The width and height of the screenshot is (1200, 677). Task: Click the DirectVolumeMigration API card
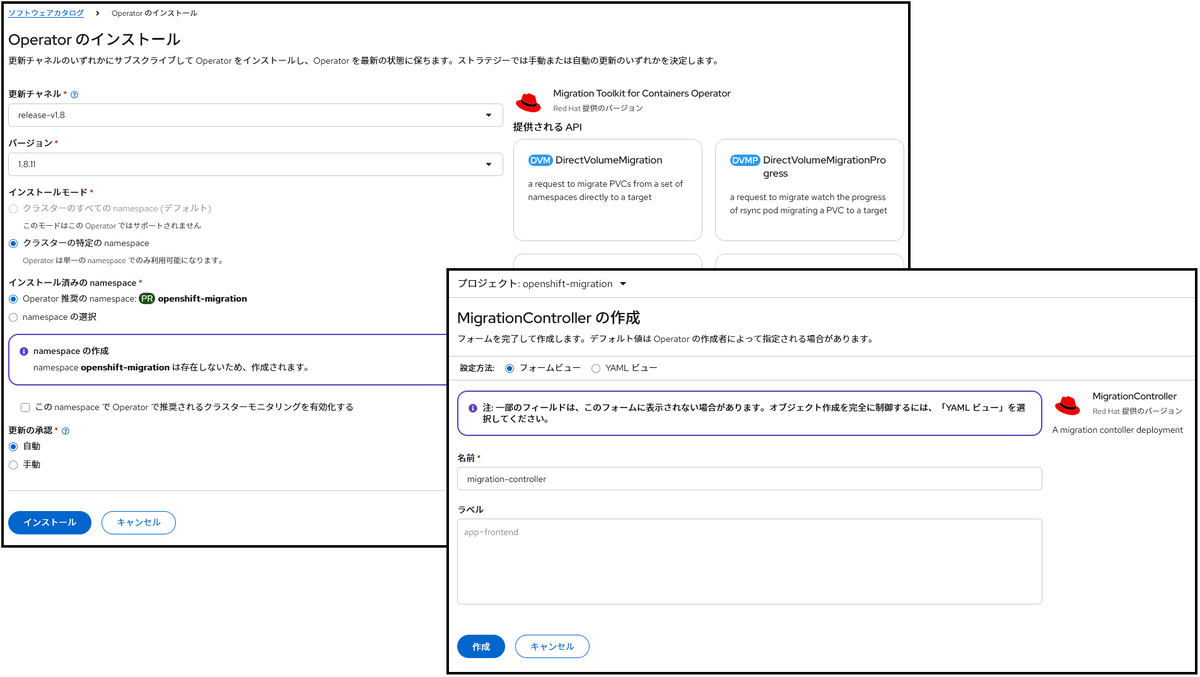608,190
